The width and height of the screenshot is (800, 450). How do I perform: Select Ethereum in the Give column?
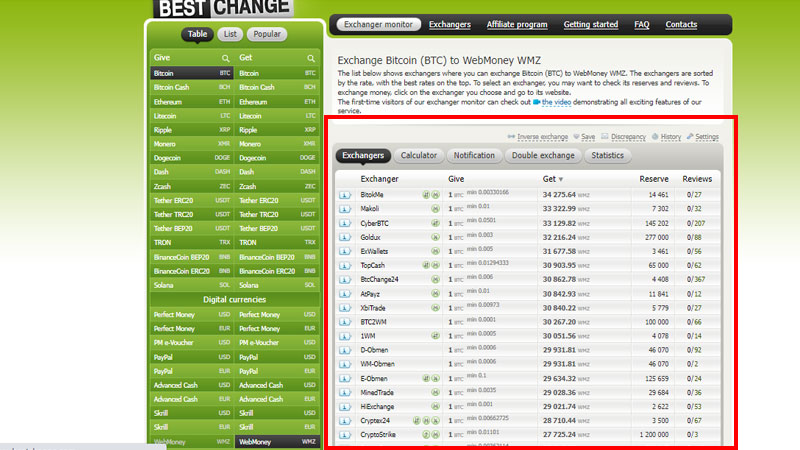click(x=192, y=102)
